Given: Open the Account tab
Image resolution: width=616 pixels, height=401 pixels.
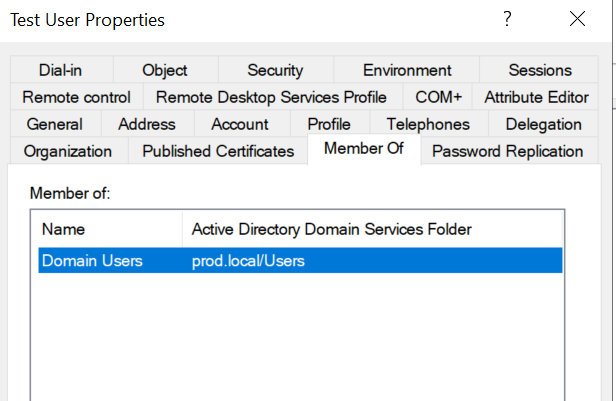Looking at the screenshot, I should (x=240, y=124).
